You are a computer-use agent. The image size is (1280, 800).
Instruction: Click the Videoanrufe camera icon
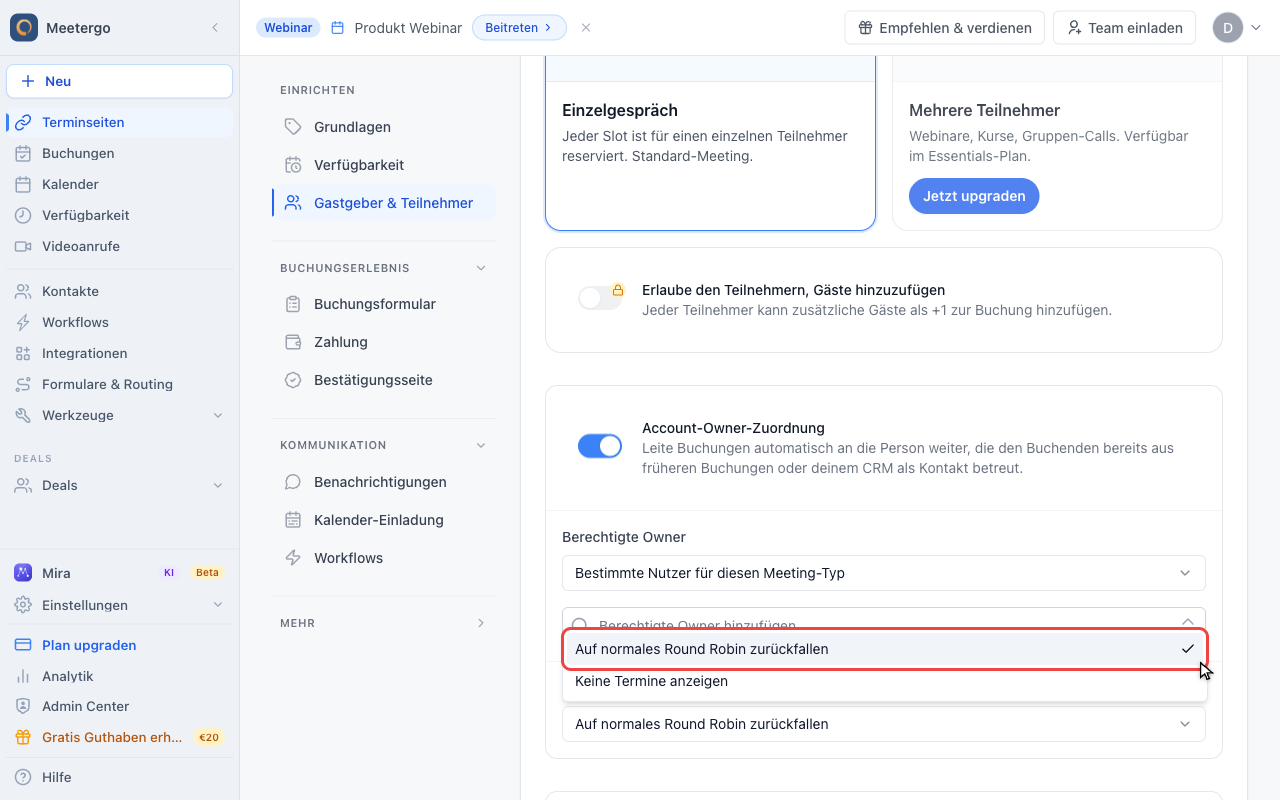point(23,246)
